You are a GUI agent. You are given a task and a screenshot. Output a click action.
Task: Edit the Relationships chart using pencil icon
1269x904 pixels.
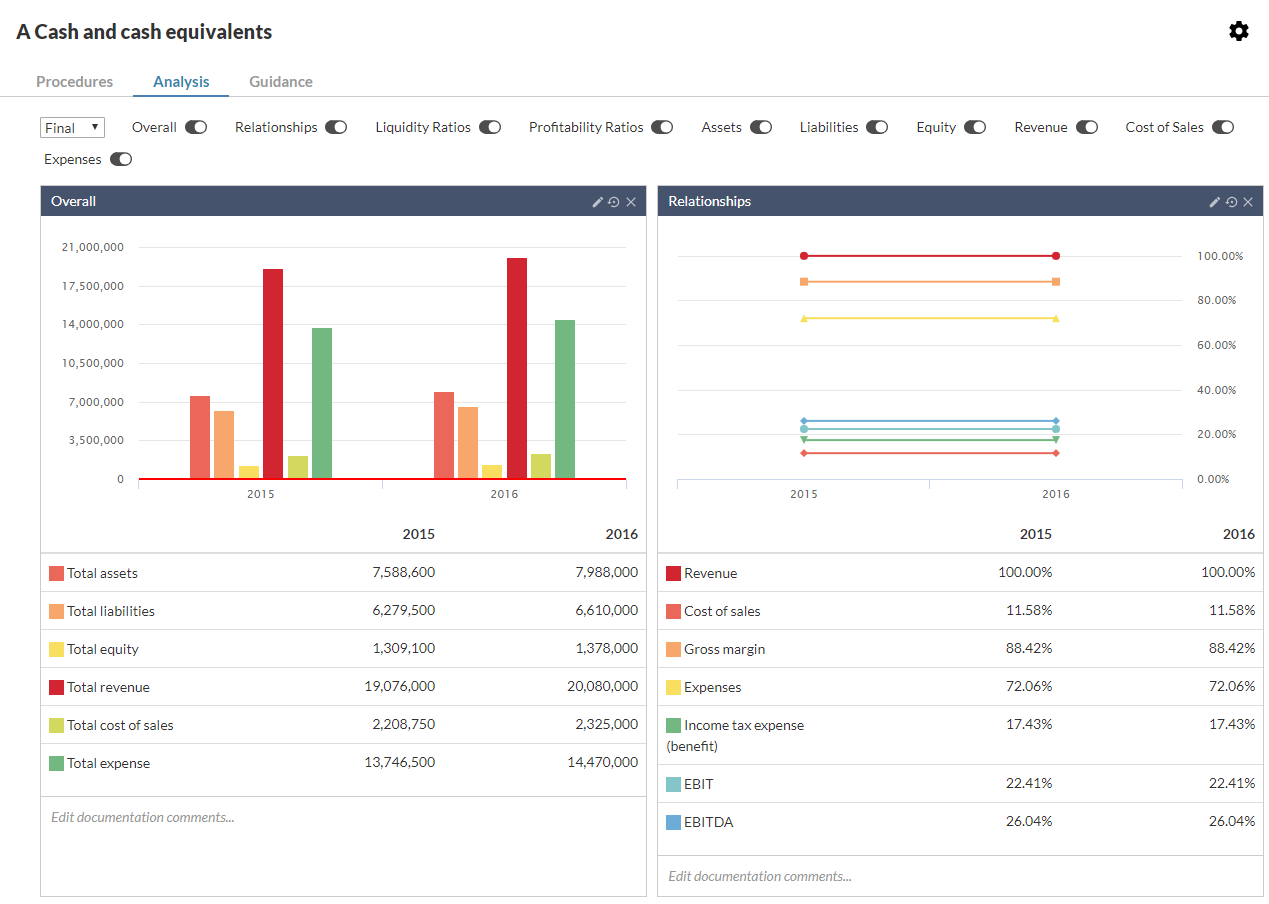[1214, 201]
